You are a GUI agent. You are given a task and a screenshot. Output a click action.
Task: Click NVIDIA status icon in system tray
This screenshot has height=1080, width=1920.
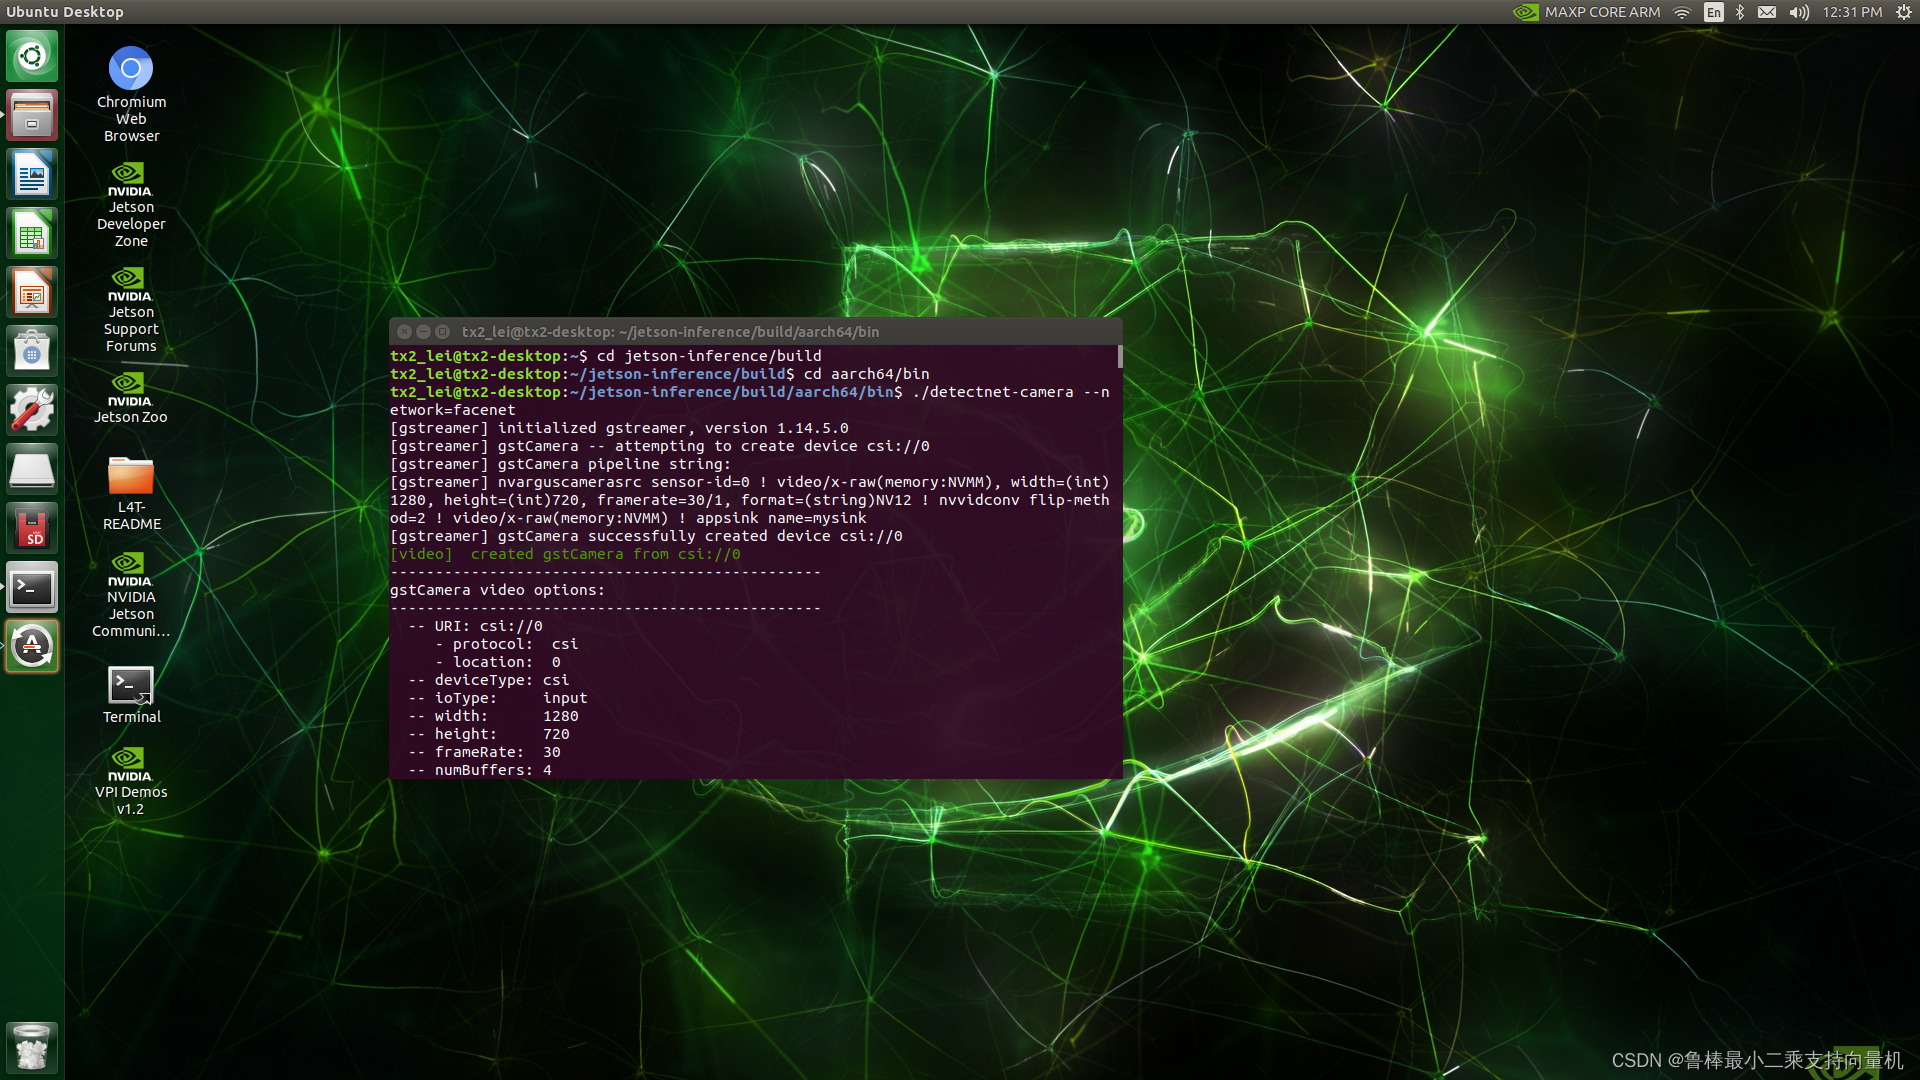[1526, 13]
